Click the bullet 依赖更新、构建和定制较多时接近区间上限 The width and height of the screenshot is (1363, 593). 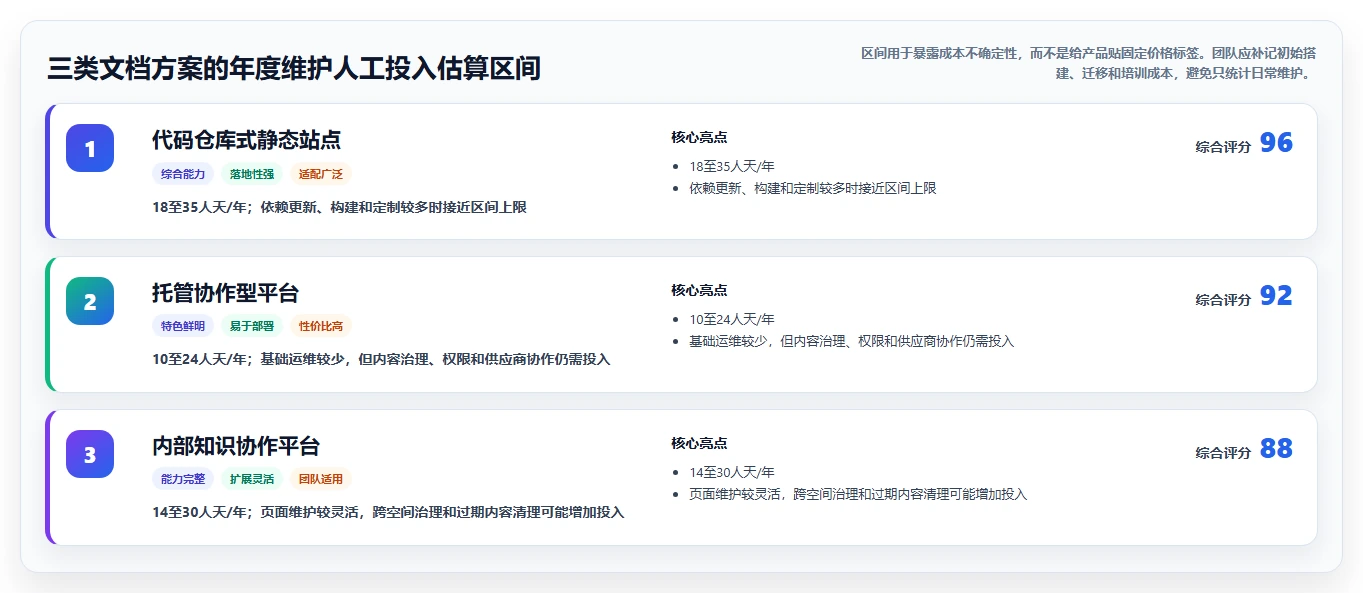[813, 188]
